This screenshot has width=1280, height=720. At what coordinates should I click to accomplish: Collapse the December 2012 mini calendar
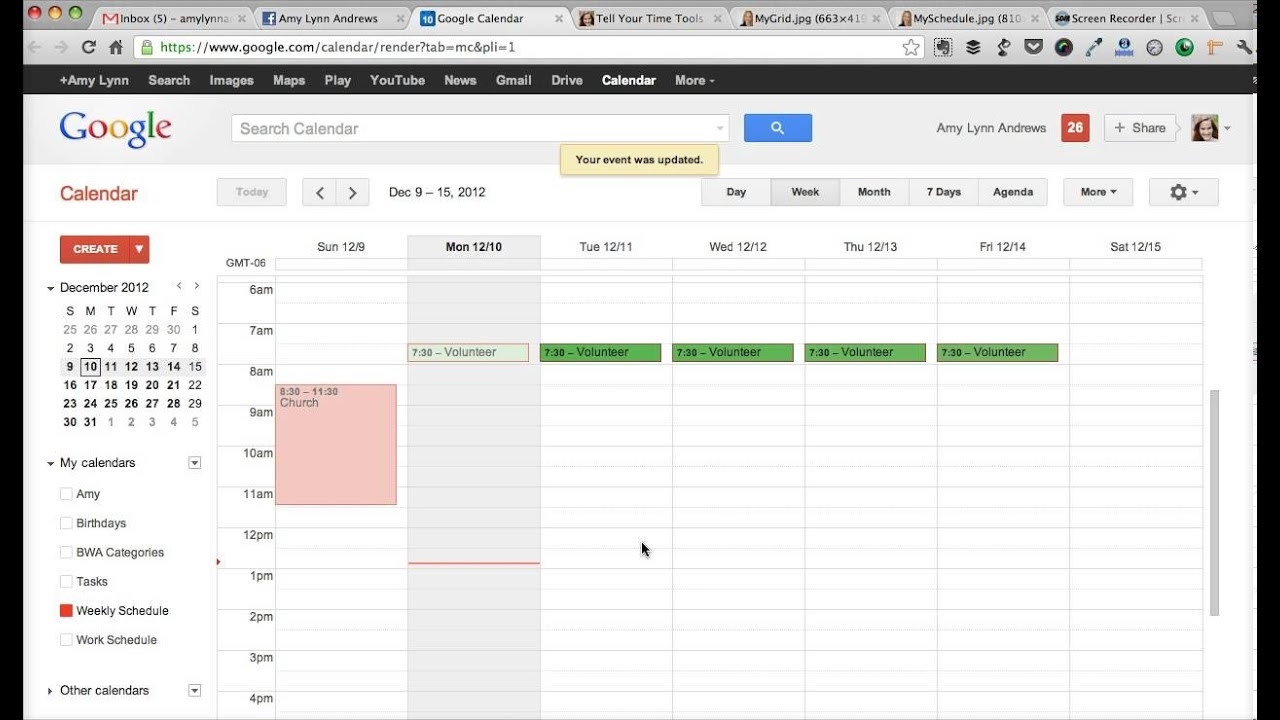coord(51,288)
